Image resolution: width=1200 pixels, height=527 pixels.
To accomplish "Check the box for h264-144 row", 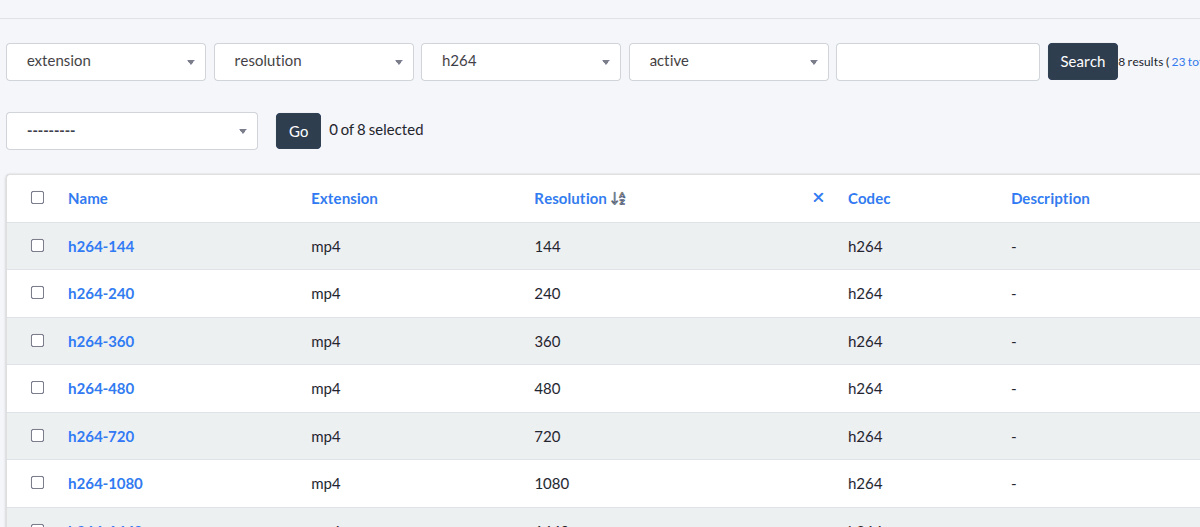I will (38, 246).
